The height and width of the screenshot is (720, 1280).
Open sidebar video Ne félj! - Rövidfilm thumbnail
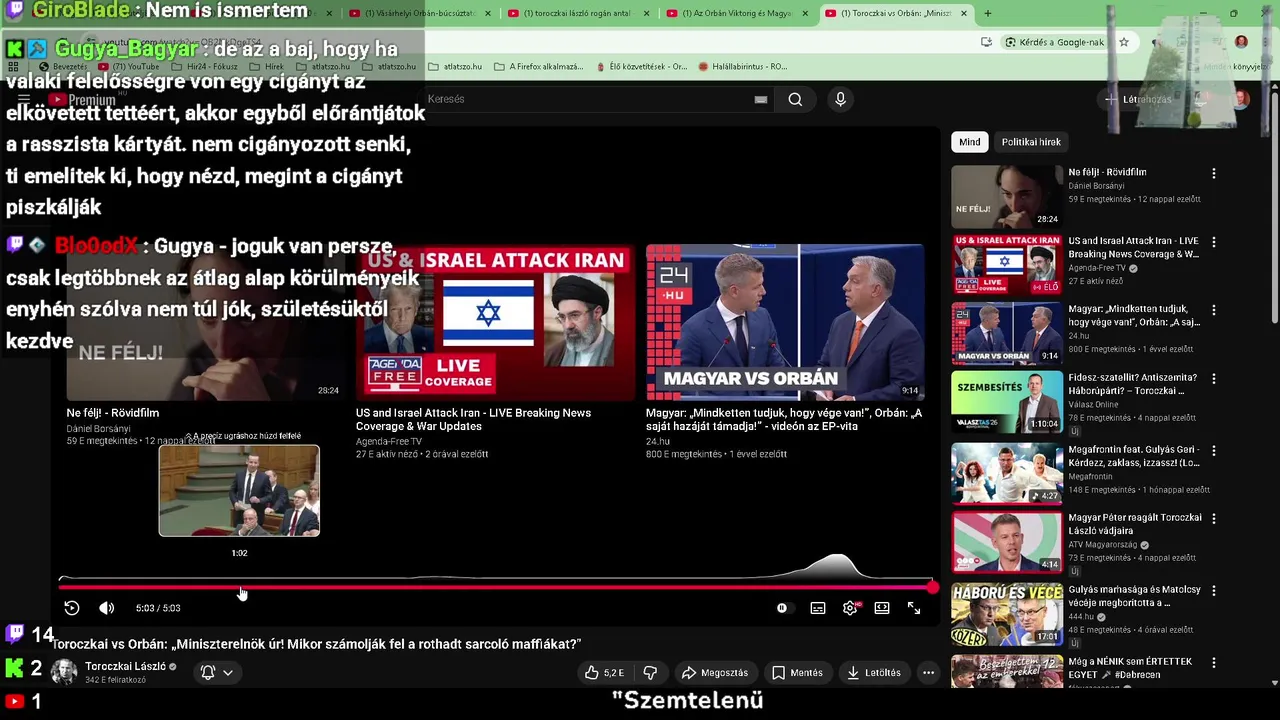(1007, 196)
